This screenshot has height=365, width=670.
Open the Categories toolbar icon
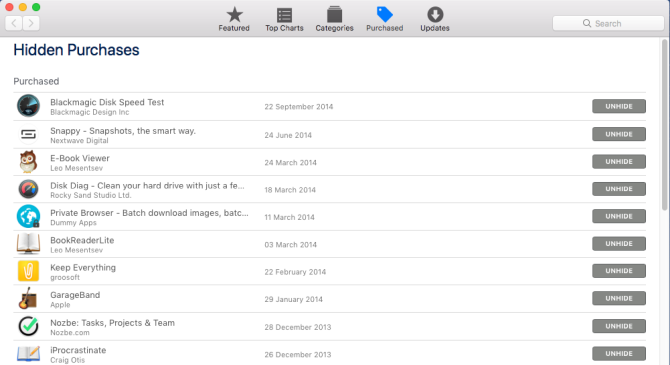coord(335,15)
